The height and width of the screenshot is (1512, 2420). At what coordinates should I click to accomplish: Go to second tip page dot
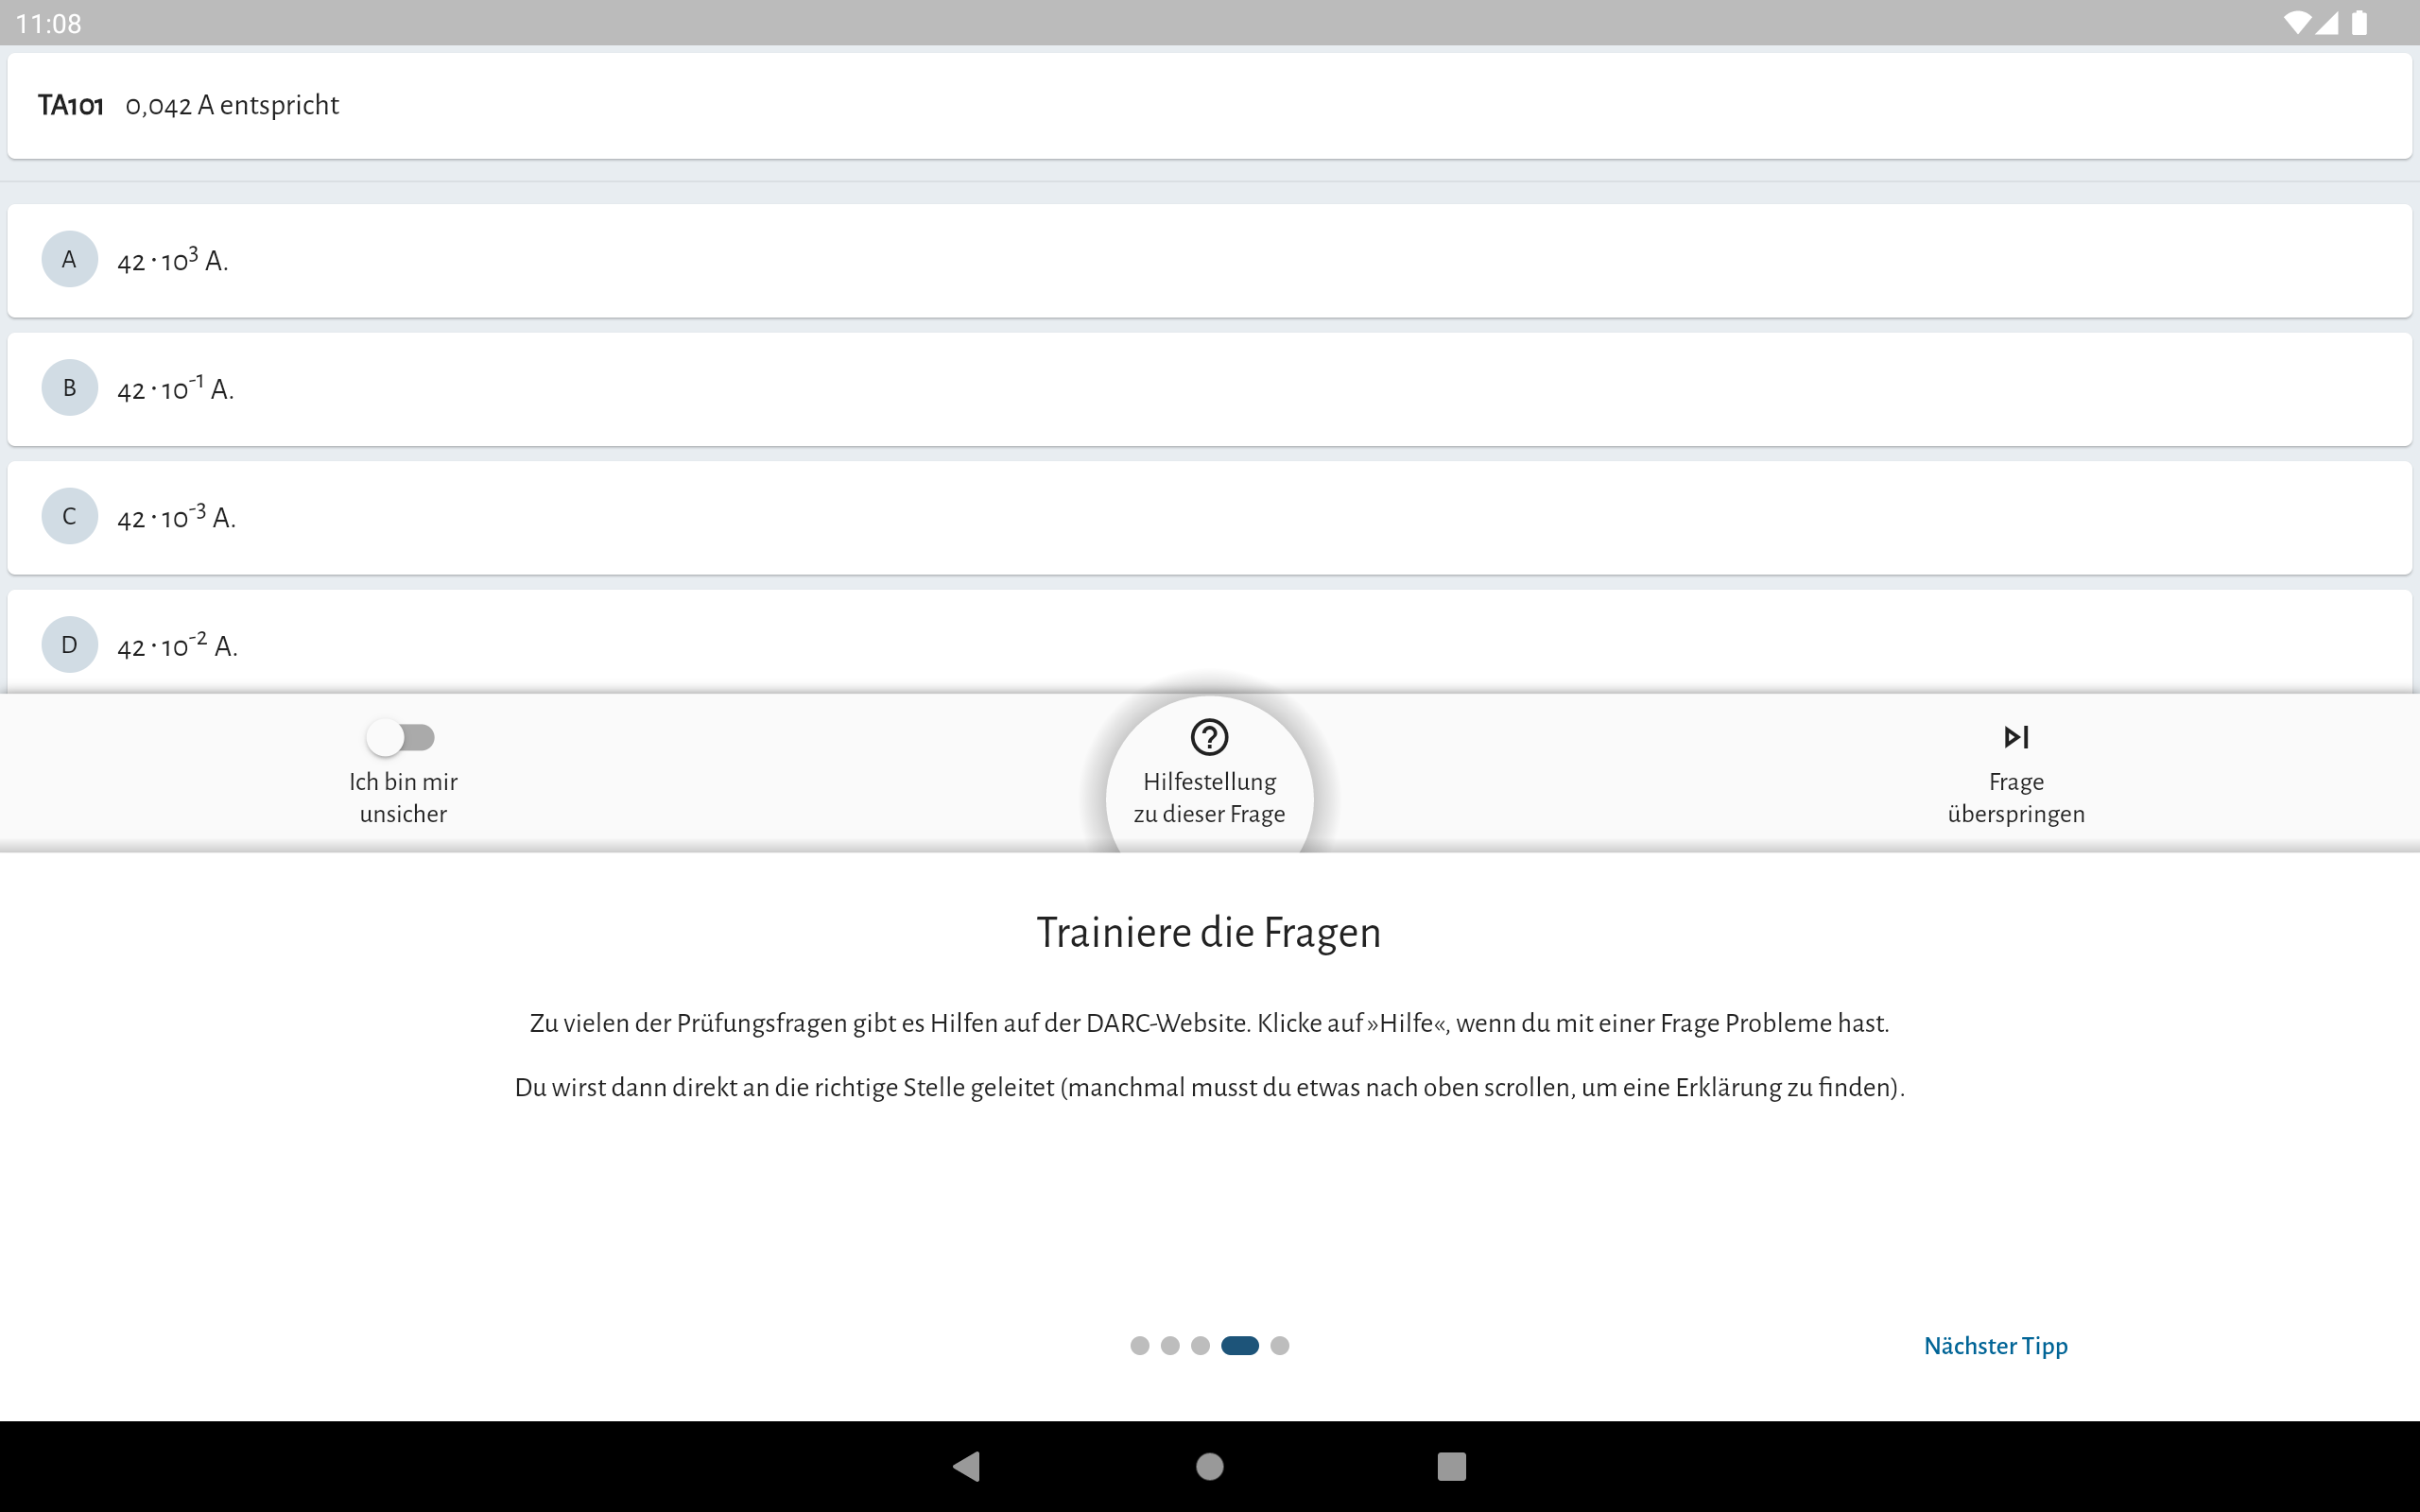tap(1170, 1345)
